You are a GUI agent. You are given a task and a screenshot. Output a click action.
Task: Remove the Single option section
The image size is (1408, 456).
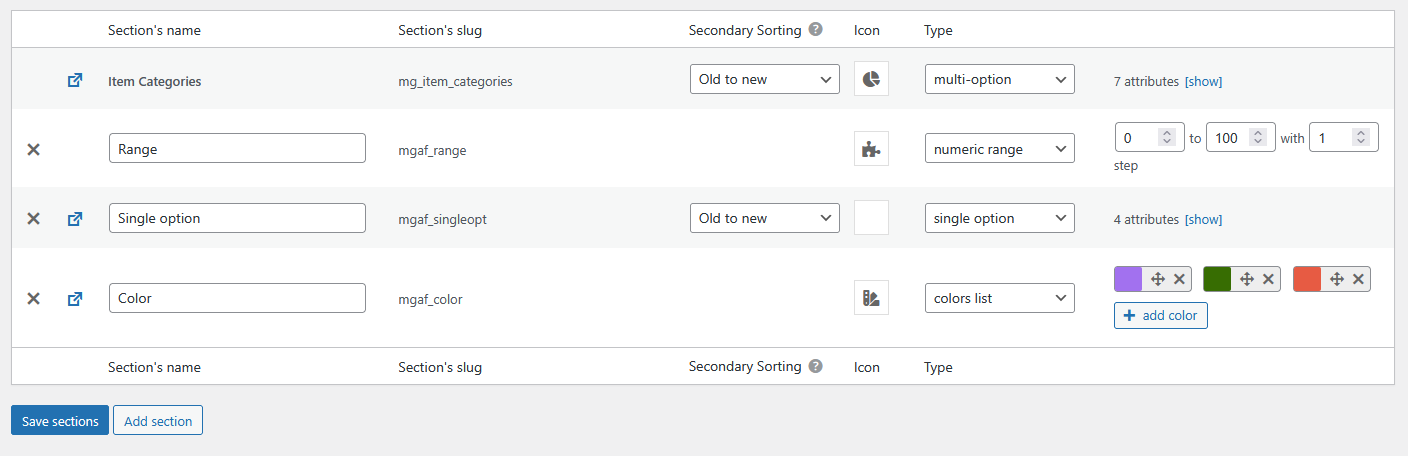(x=33, y=218)
